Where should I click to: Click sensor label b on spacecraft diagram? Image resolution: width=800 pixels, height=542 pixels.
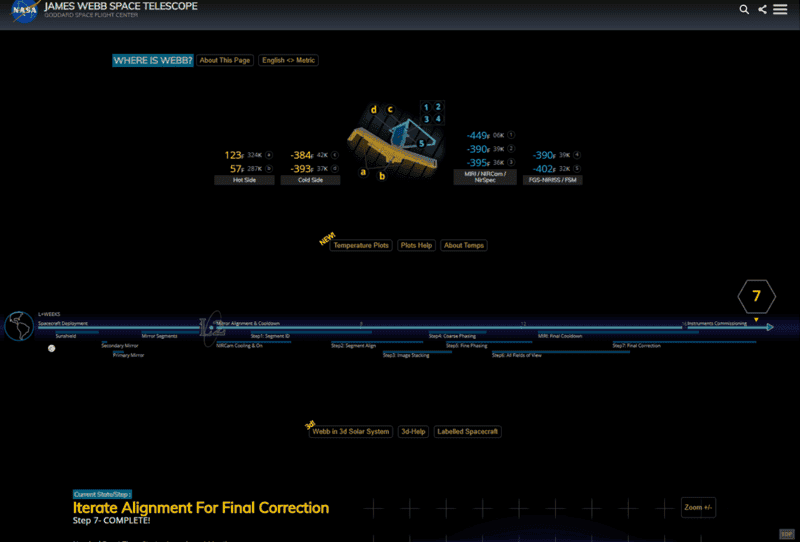[x=382, y=177]
